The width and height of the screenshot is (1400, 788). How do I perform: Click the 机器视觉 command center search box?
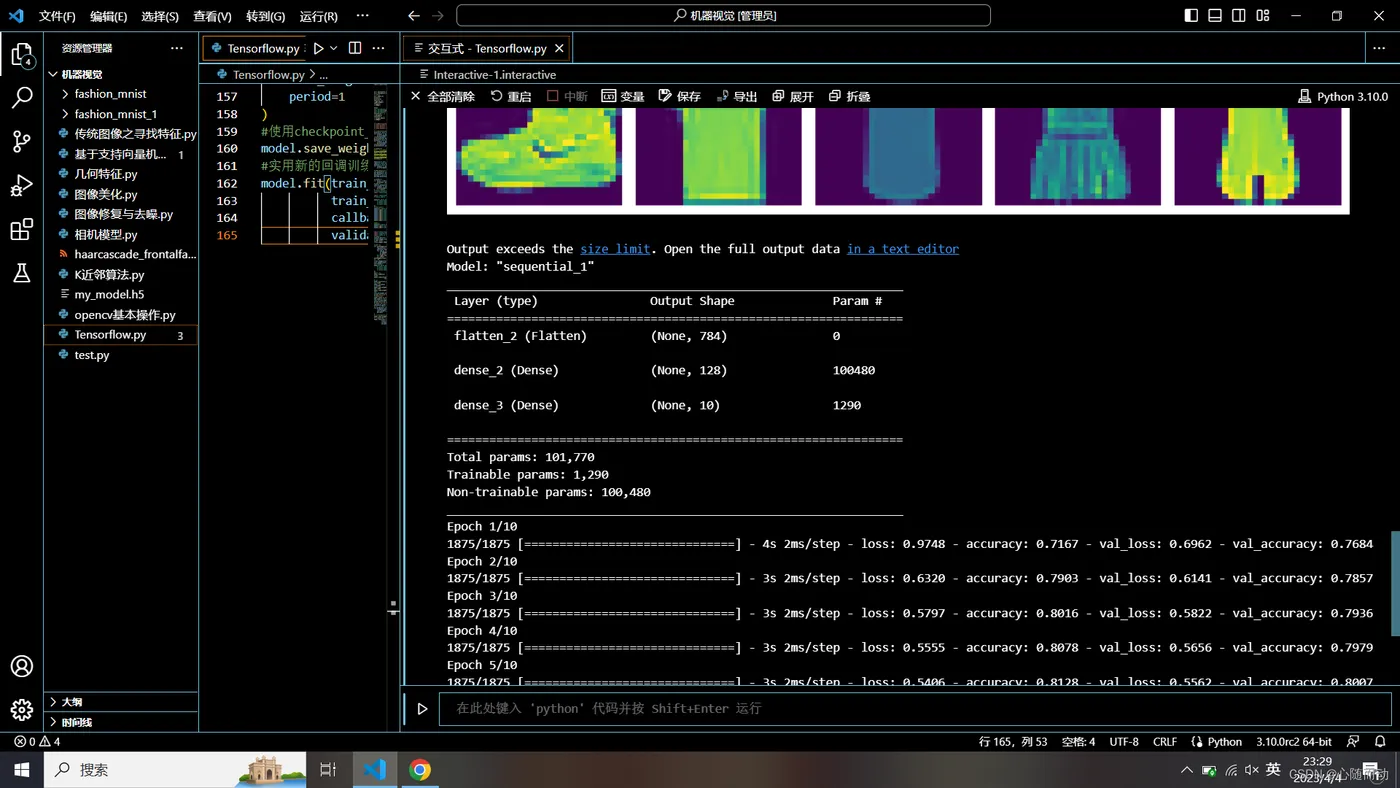point(724,15)
